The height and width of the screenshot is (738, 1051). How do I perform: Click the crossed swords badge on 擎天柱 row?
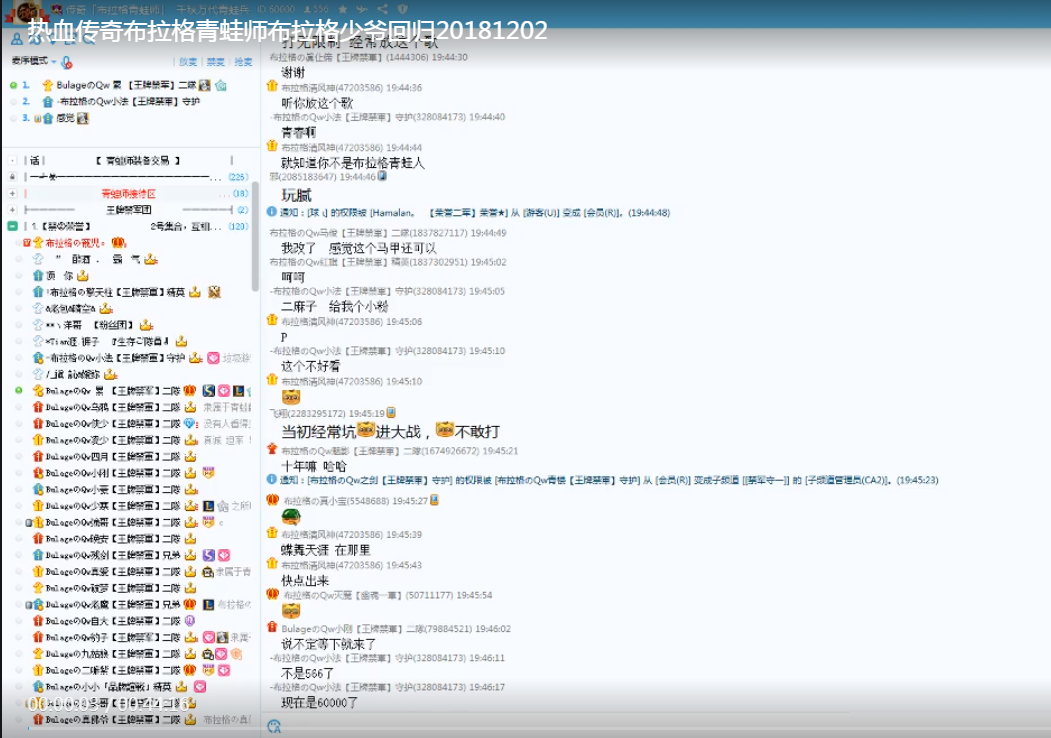tap(214, 292)
